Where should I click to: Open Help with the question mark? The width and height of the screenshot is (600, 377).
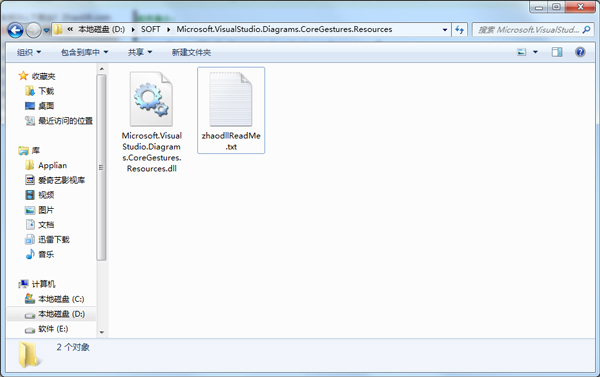[580, 52]
